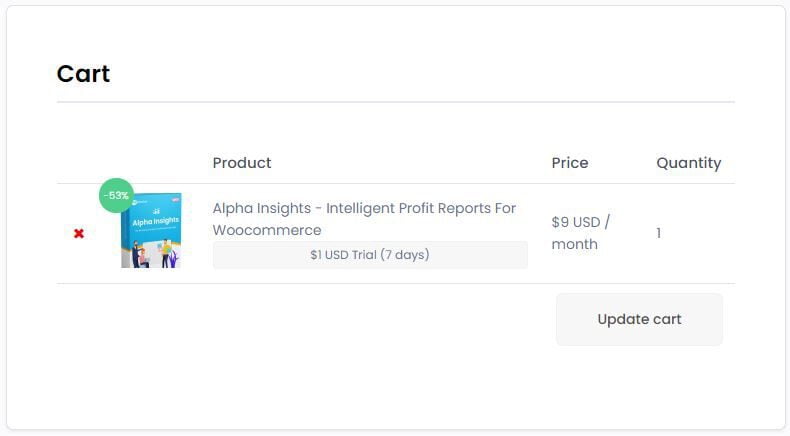Click Alpha Insights title on box image
This screenshot has height=436, width=790.
[x=156, y=221]
